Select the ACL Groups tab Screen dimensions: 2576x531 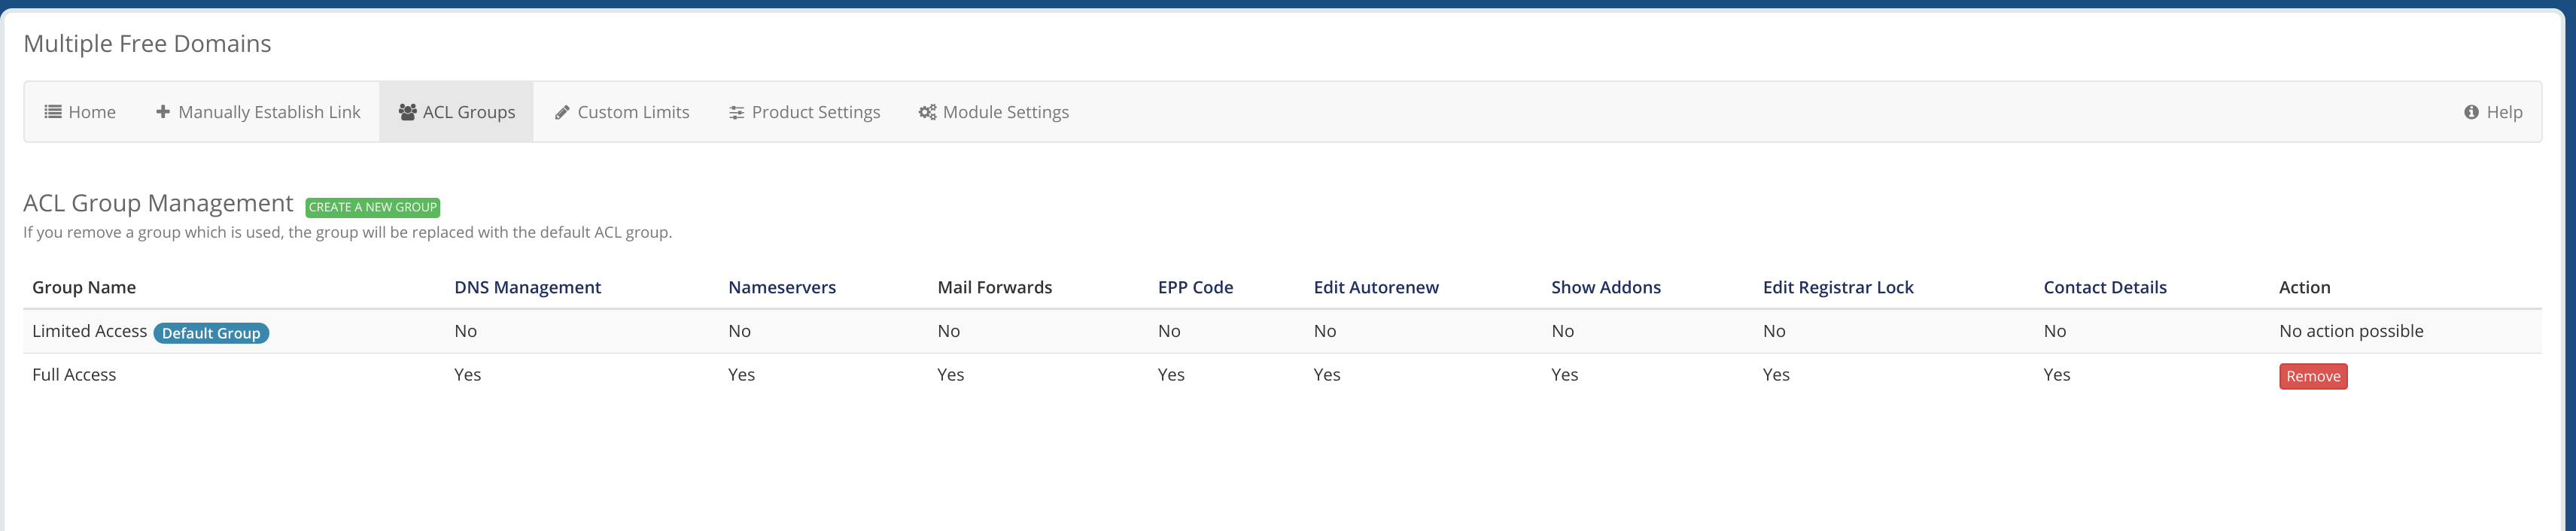tap(457, 112)
